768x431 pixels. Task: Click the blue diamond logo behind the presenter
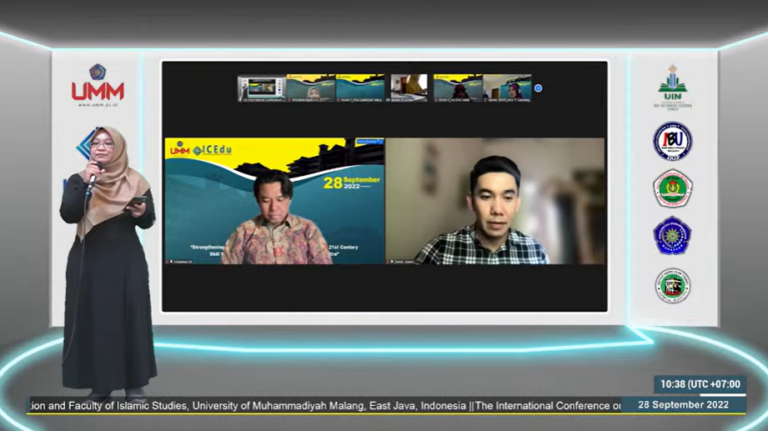(86, 144)
